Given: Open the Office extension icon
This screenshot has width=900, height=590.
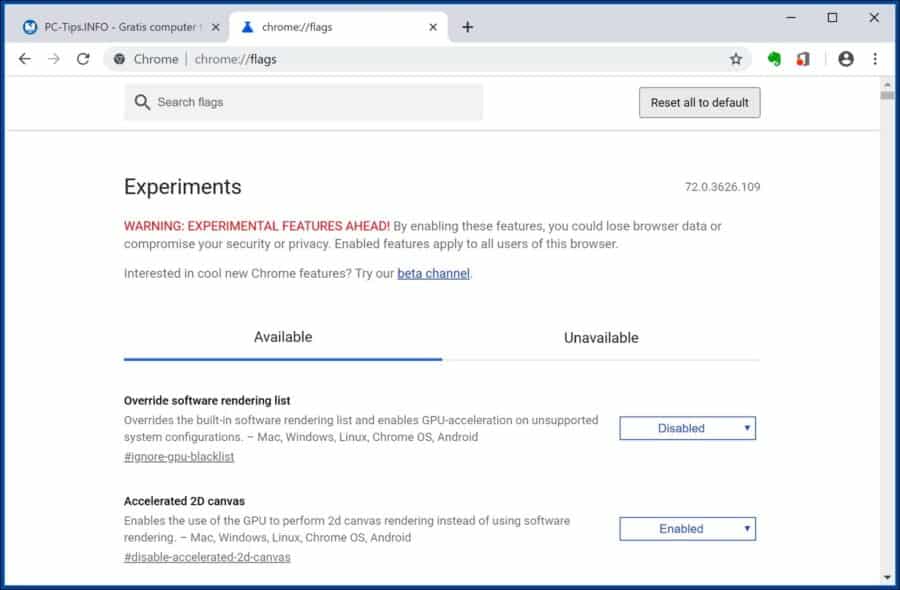Looking at the screenshot, I should [x=802, y=59].
